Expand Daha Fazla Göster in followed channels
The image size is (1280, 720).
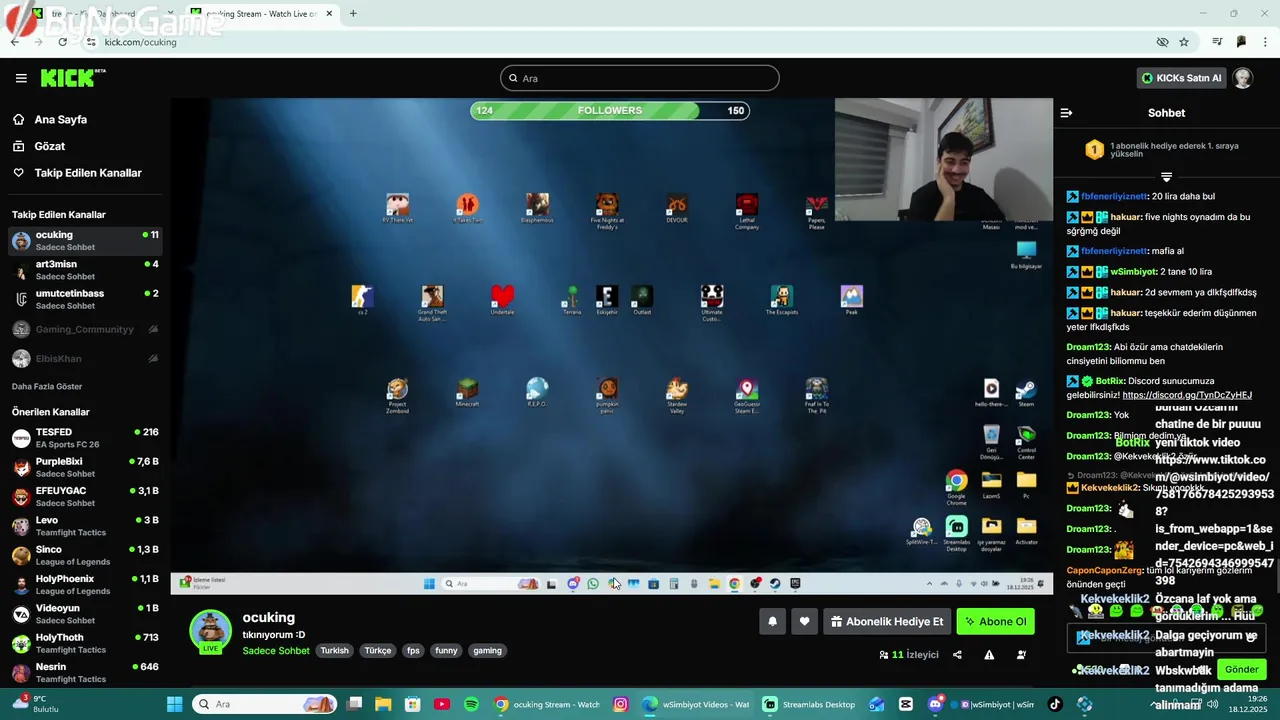[47, 386]
